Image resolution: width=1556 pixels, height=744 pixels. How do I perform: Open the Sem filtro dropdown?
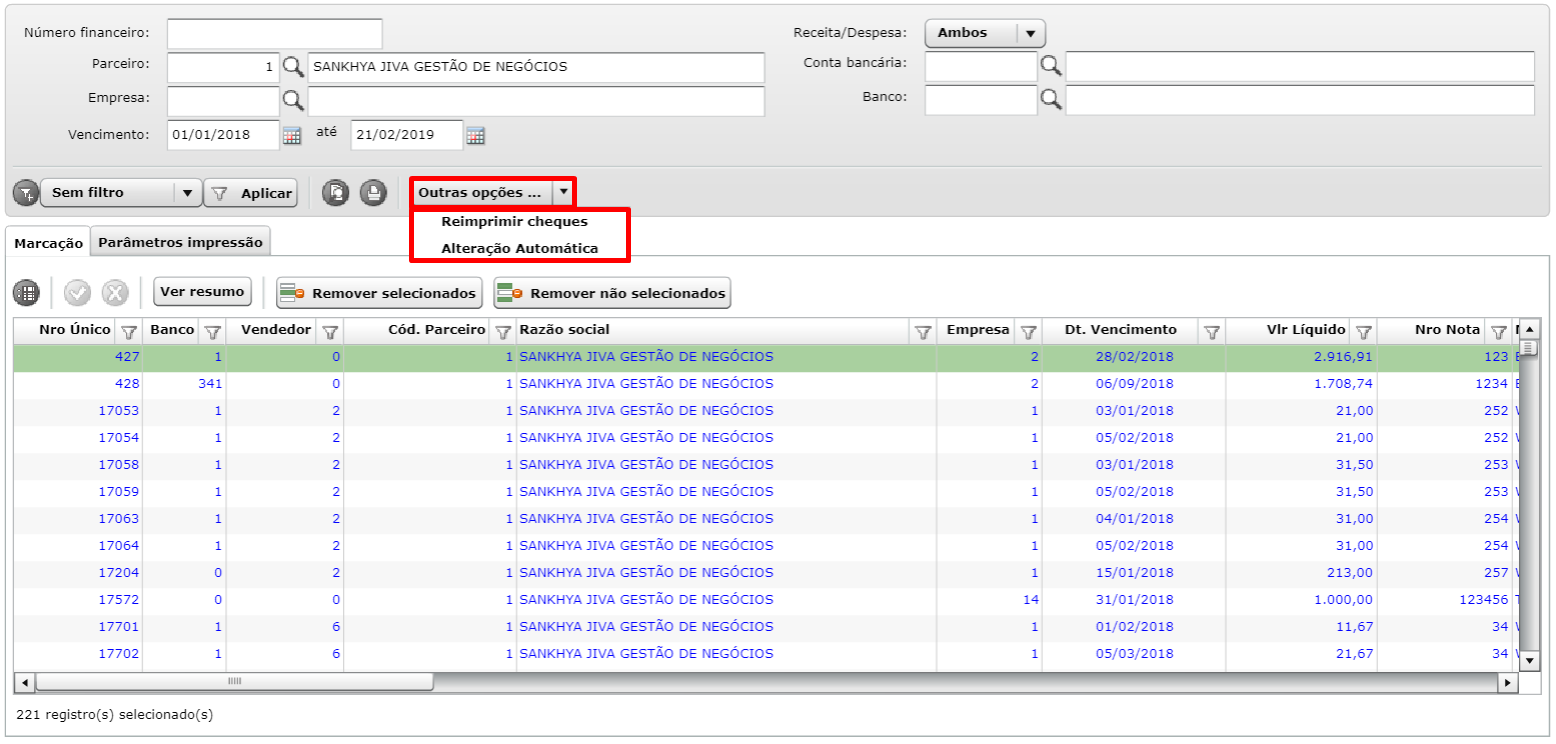tap(120, 193)
